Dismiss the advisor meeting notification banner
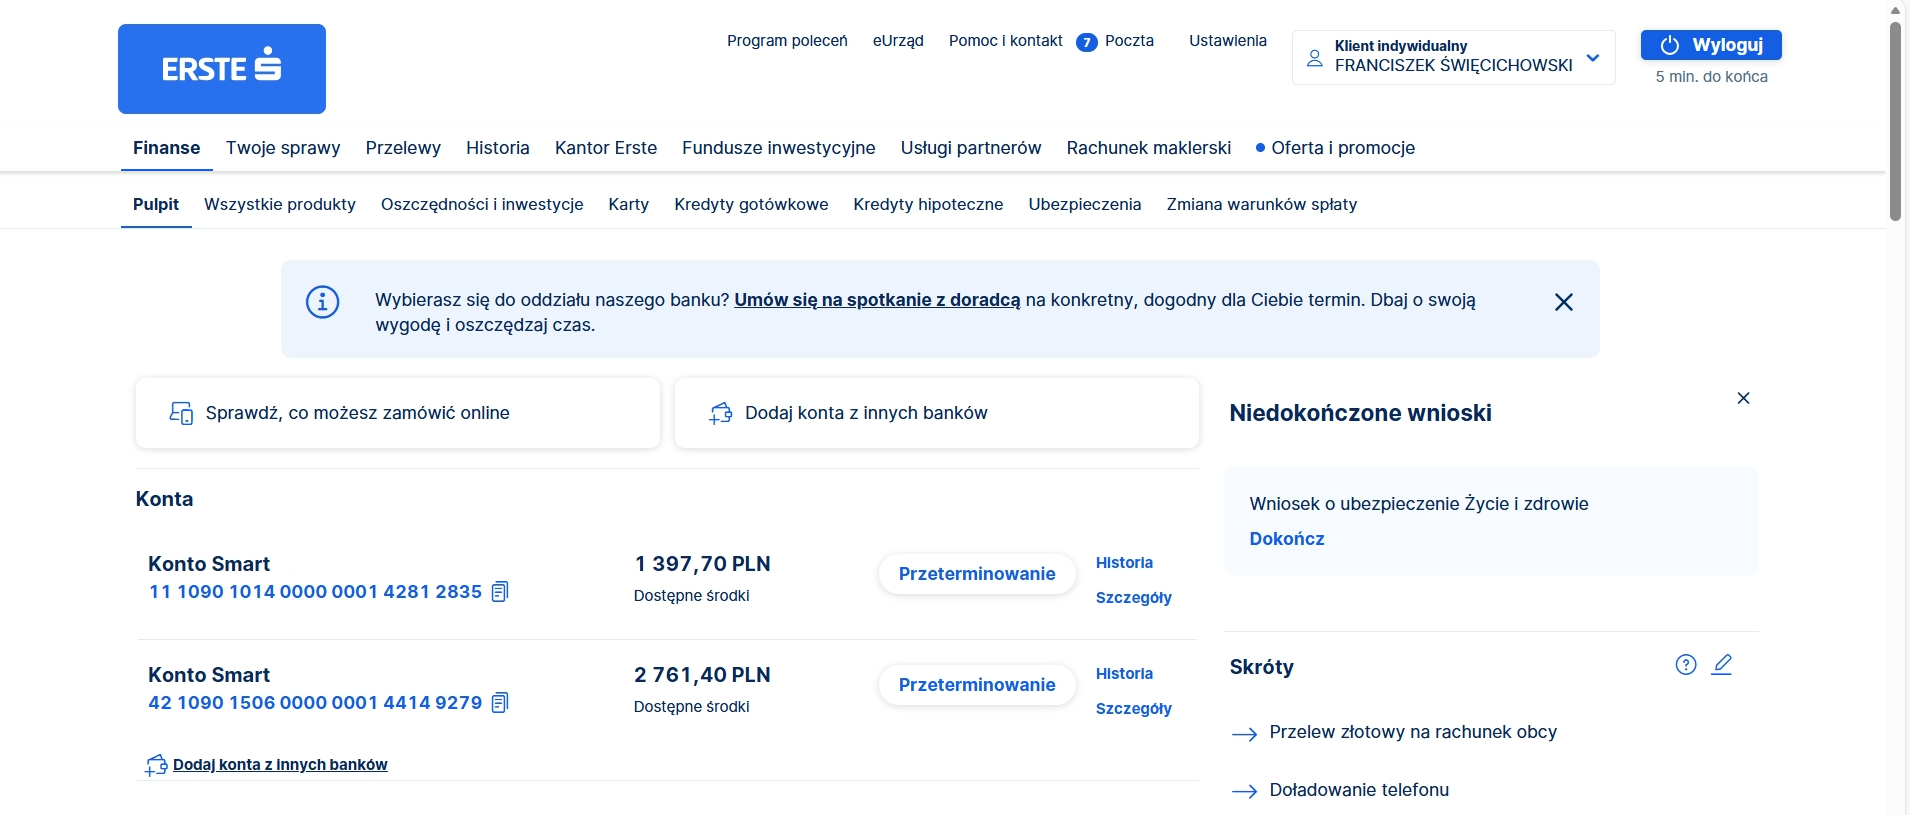This screenshot has height=815, width=1910. [x=1564, y=301]
